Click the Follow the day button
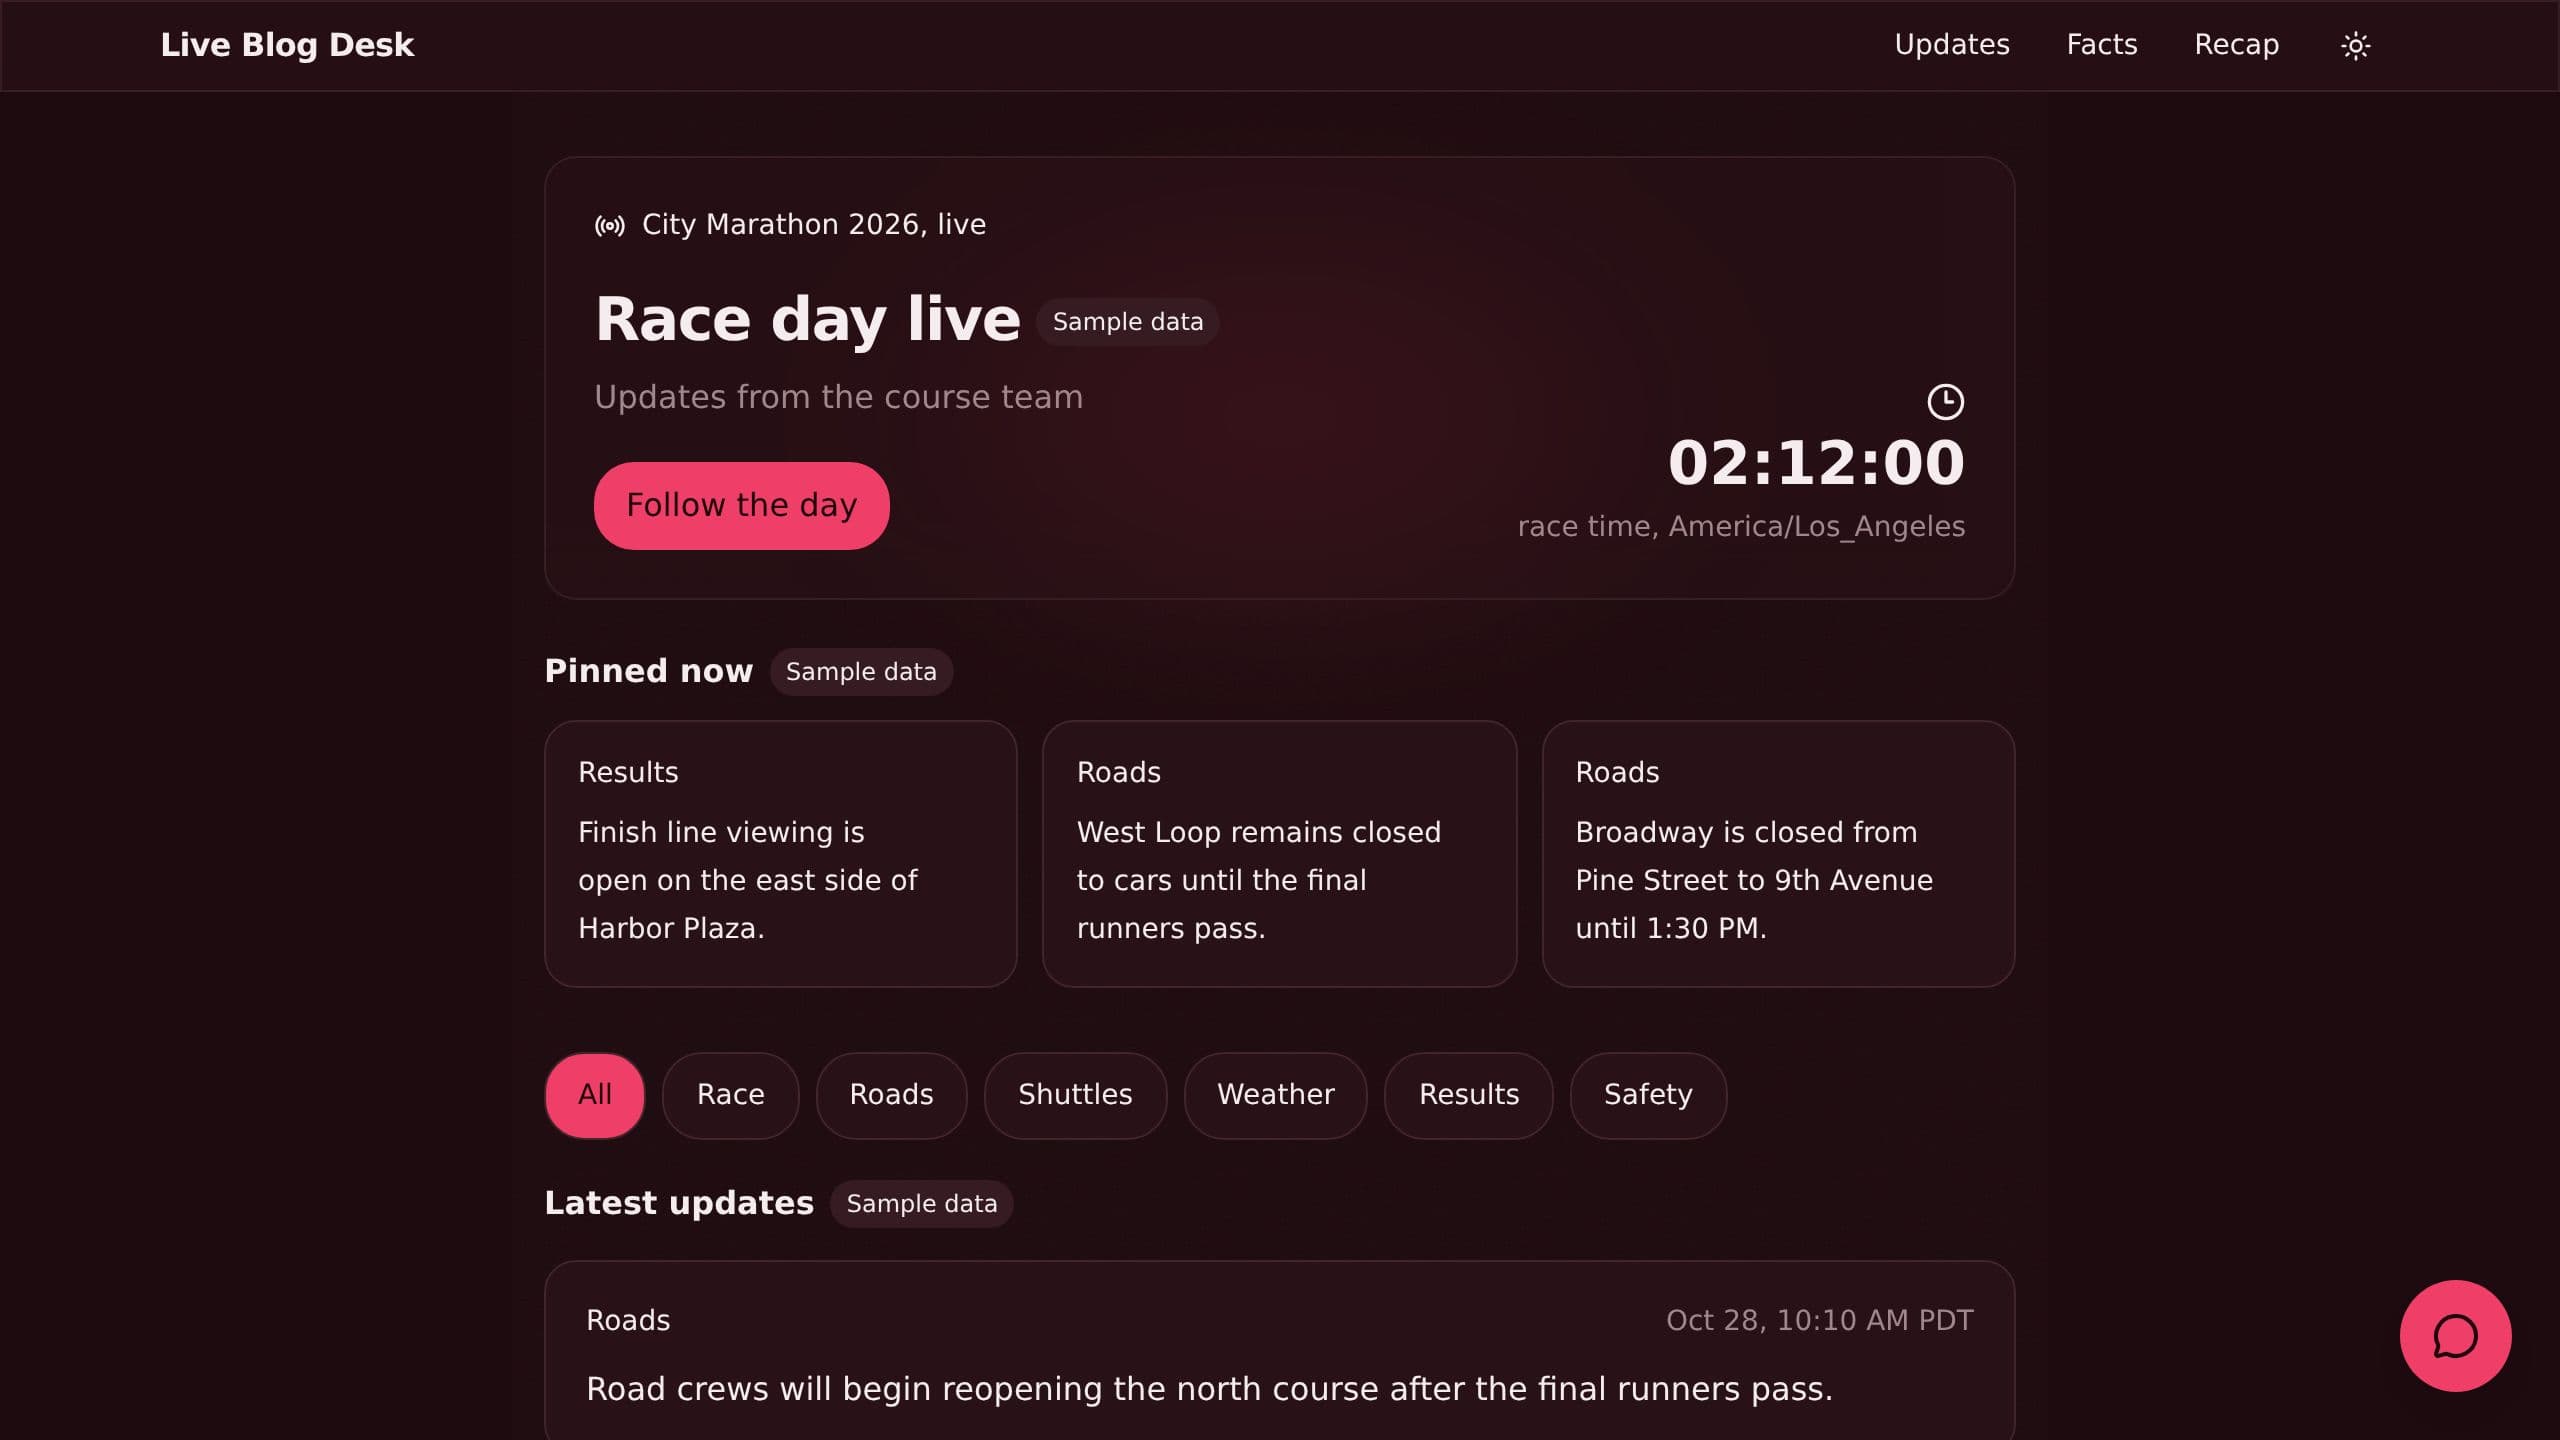The width and height of the screenshot is (2560, 1440). tap(741, 505)
